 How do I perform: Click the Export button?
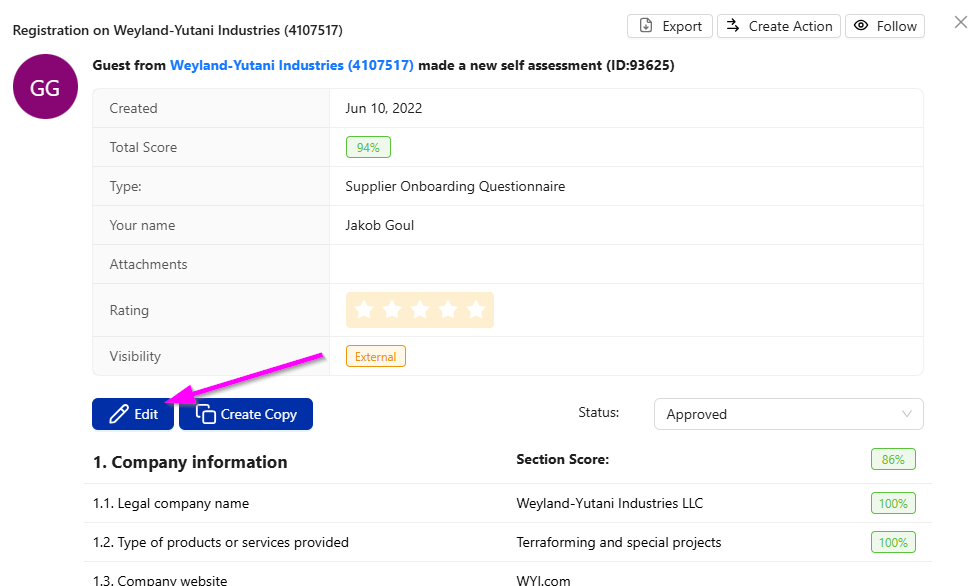pyautogui.click(x=669, y=26)
